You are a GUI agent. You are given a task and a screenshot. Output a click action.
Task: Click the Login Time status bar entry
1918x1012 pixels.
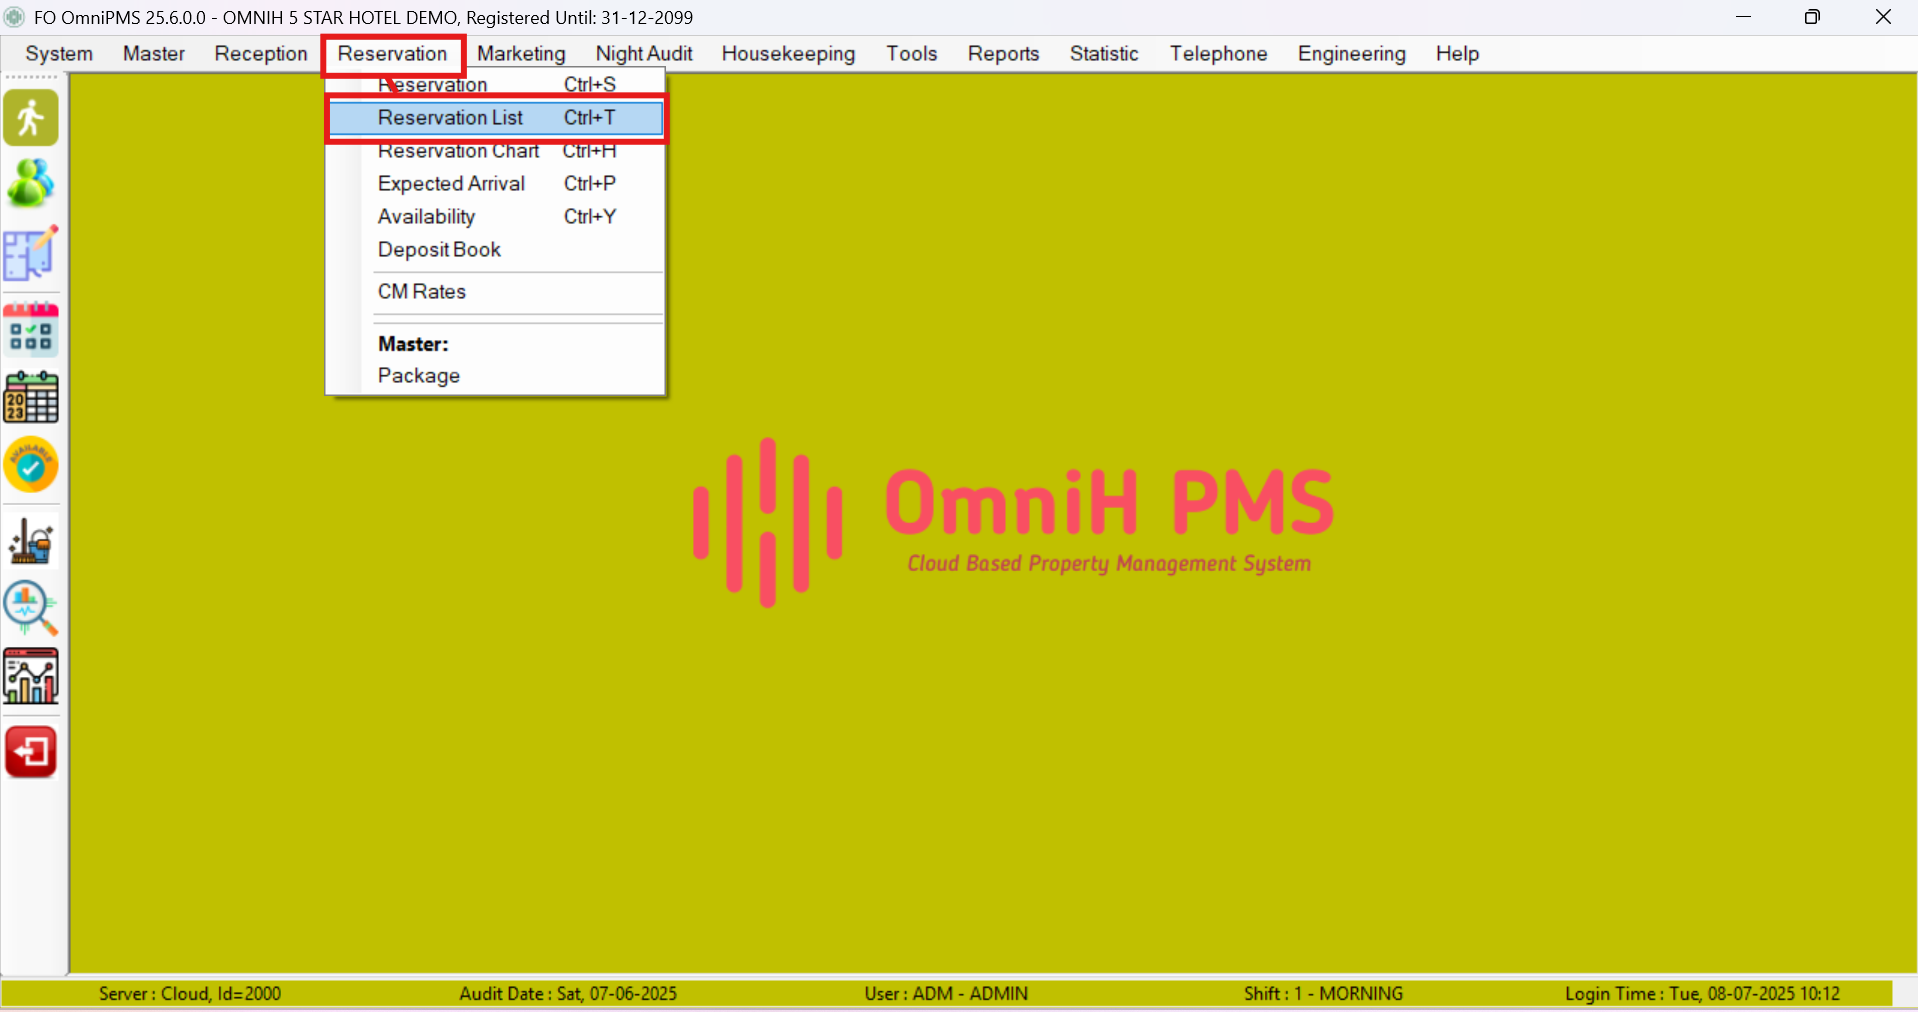coord(1702,994)
